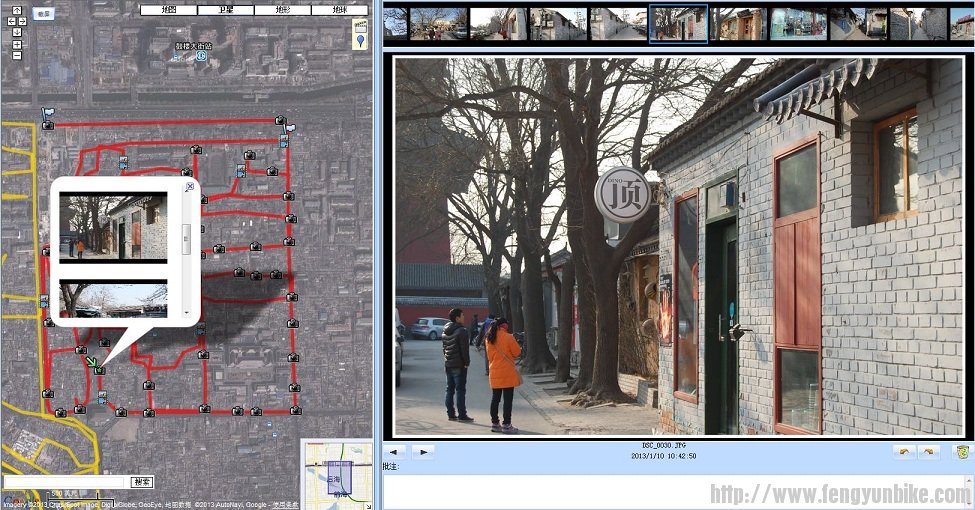Select the 地球 earth map type
Image resolution: width=975 pixels, height=510 pixels.
coord(339,10)
